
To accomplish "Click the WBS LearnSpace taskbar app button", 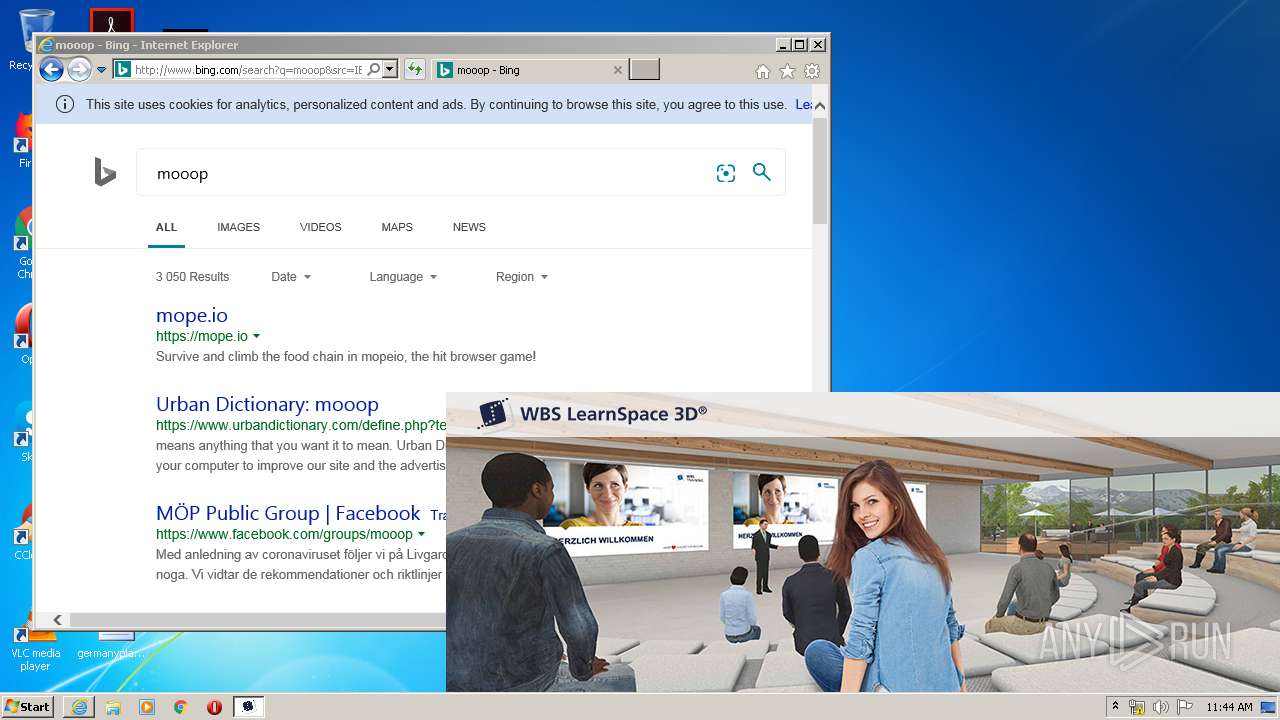I will pos(248,707).
